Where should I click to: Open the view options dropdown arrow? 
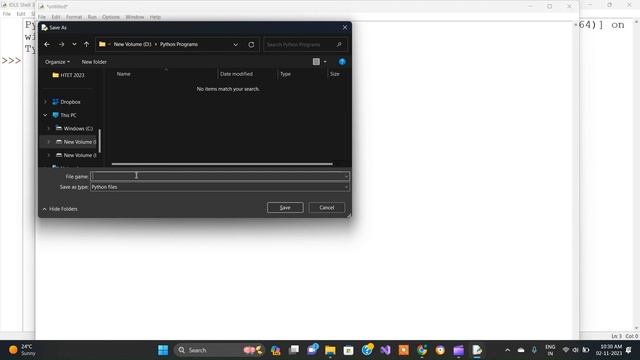(x=325, y=62)
